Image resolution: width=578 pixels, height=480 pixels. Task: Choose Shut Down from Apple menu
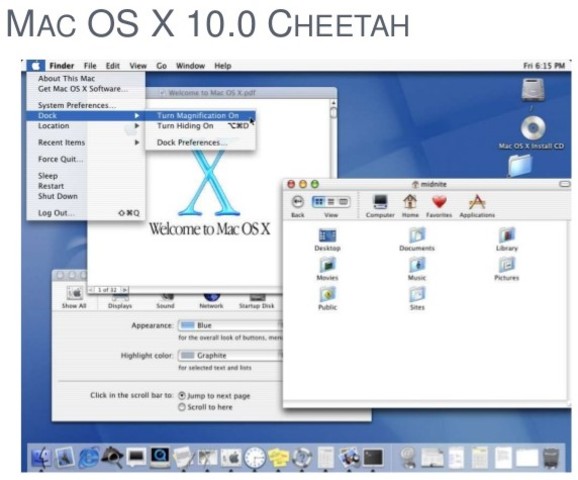(x=86, y=196)
